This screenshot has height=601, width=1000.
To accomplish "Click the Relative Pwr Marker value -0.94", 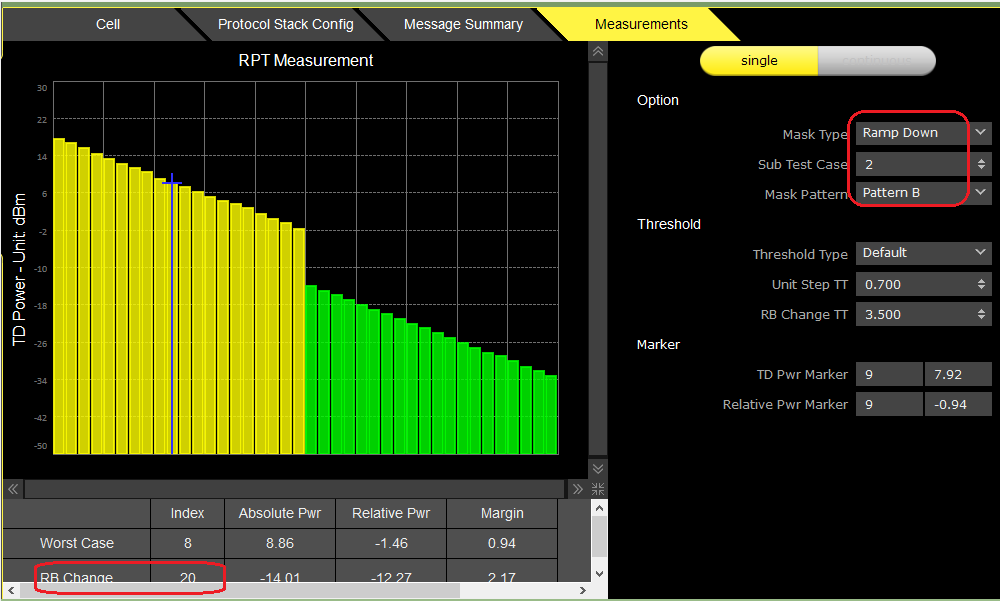I will (958, 404).
